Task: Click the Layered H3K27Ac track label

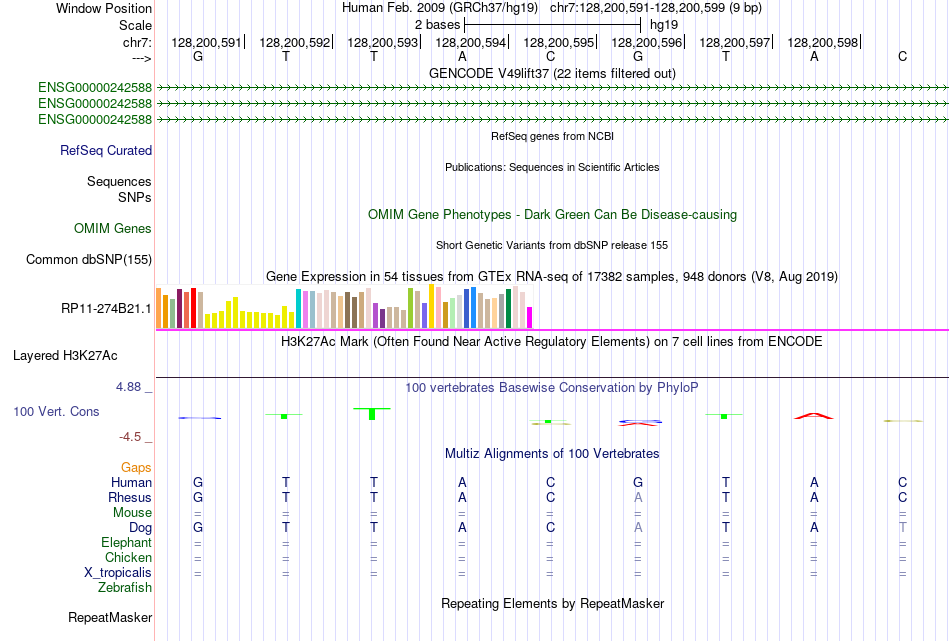Action: 65,356
